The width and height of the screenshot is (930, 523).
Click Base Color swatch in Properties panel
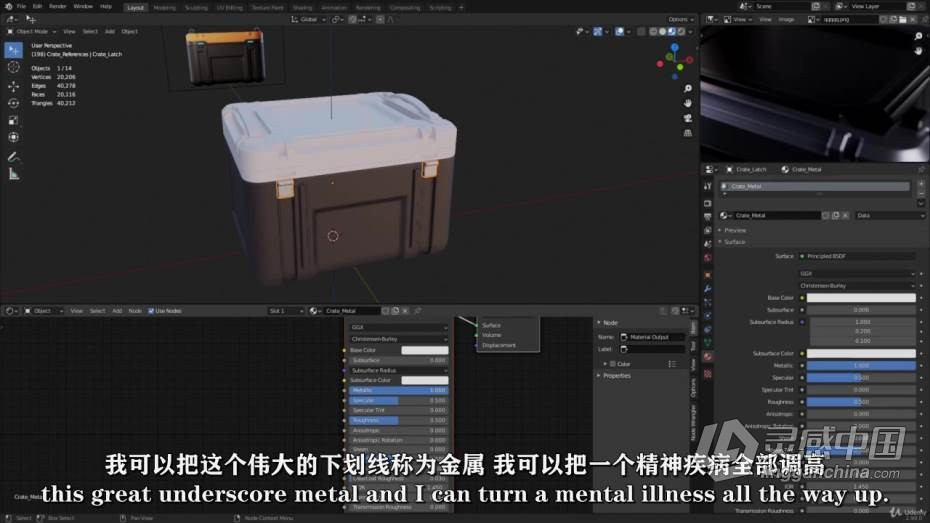pyautogui.click(x=861, y=298)
